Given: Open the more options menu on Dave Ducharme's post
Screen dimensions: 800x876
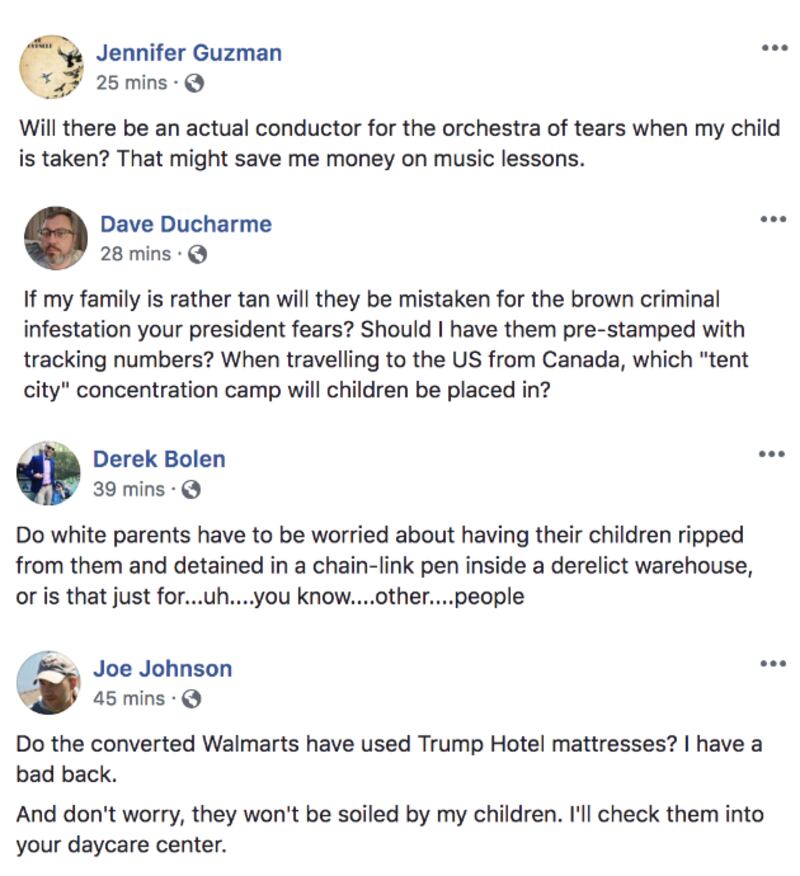Looking at the screenshot, I should pos(774,219).
